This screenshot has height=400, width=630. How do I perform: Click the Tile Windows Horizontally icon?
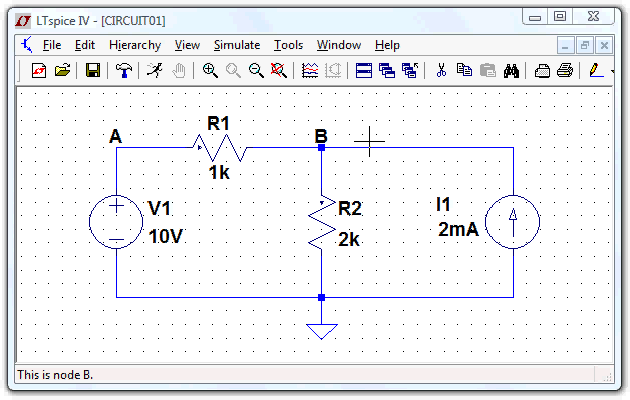(x=364, y=70)
